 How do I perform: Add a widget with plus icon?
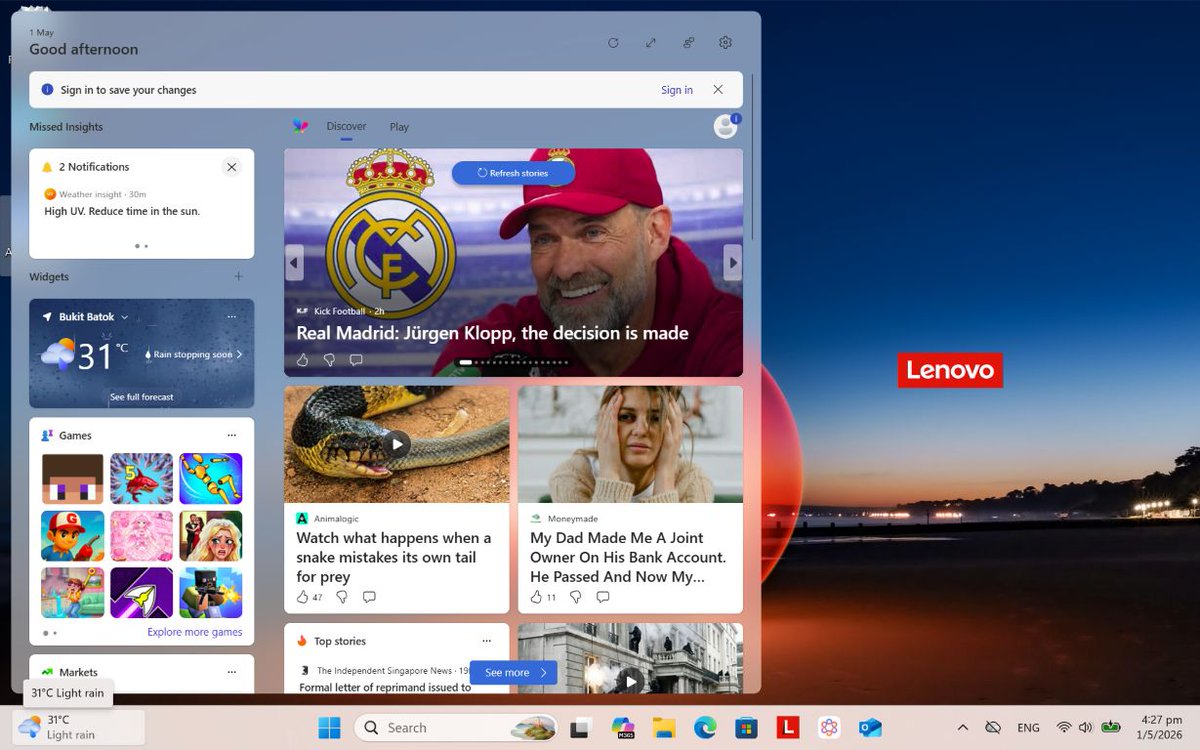(238, 277)
